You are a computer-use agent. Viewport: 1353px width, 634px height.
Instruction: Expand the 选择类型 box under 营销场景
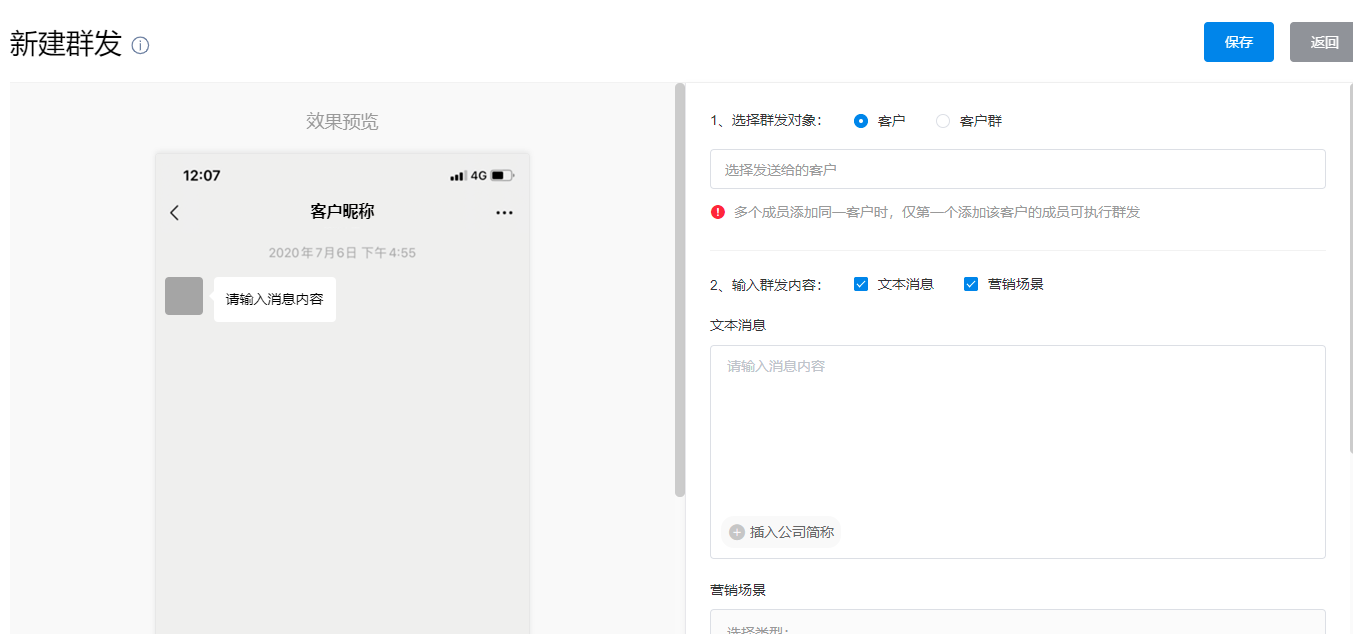pyautogui.click(x=1017, y=624)
